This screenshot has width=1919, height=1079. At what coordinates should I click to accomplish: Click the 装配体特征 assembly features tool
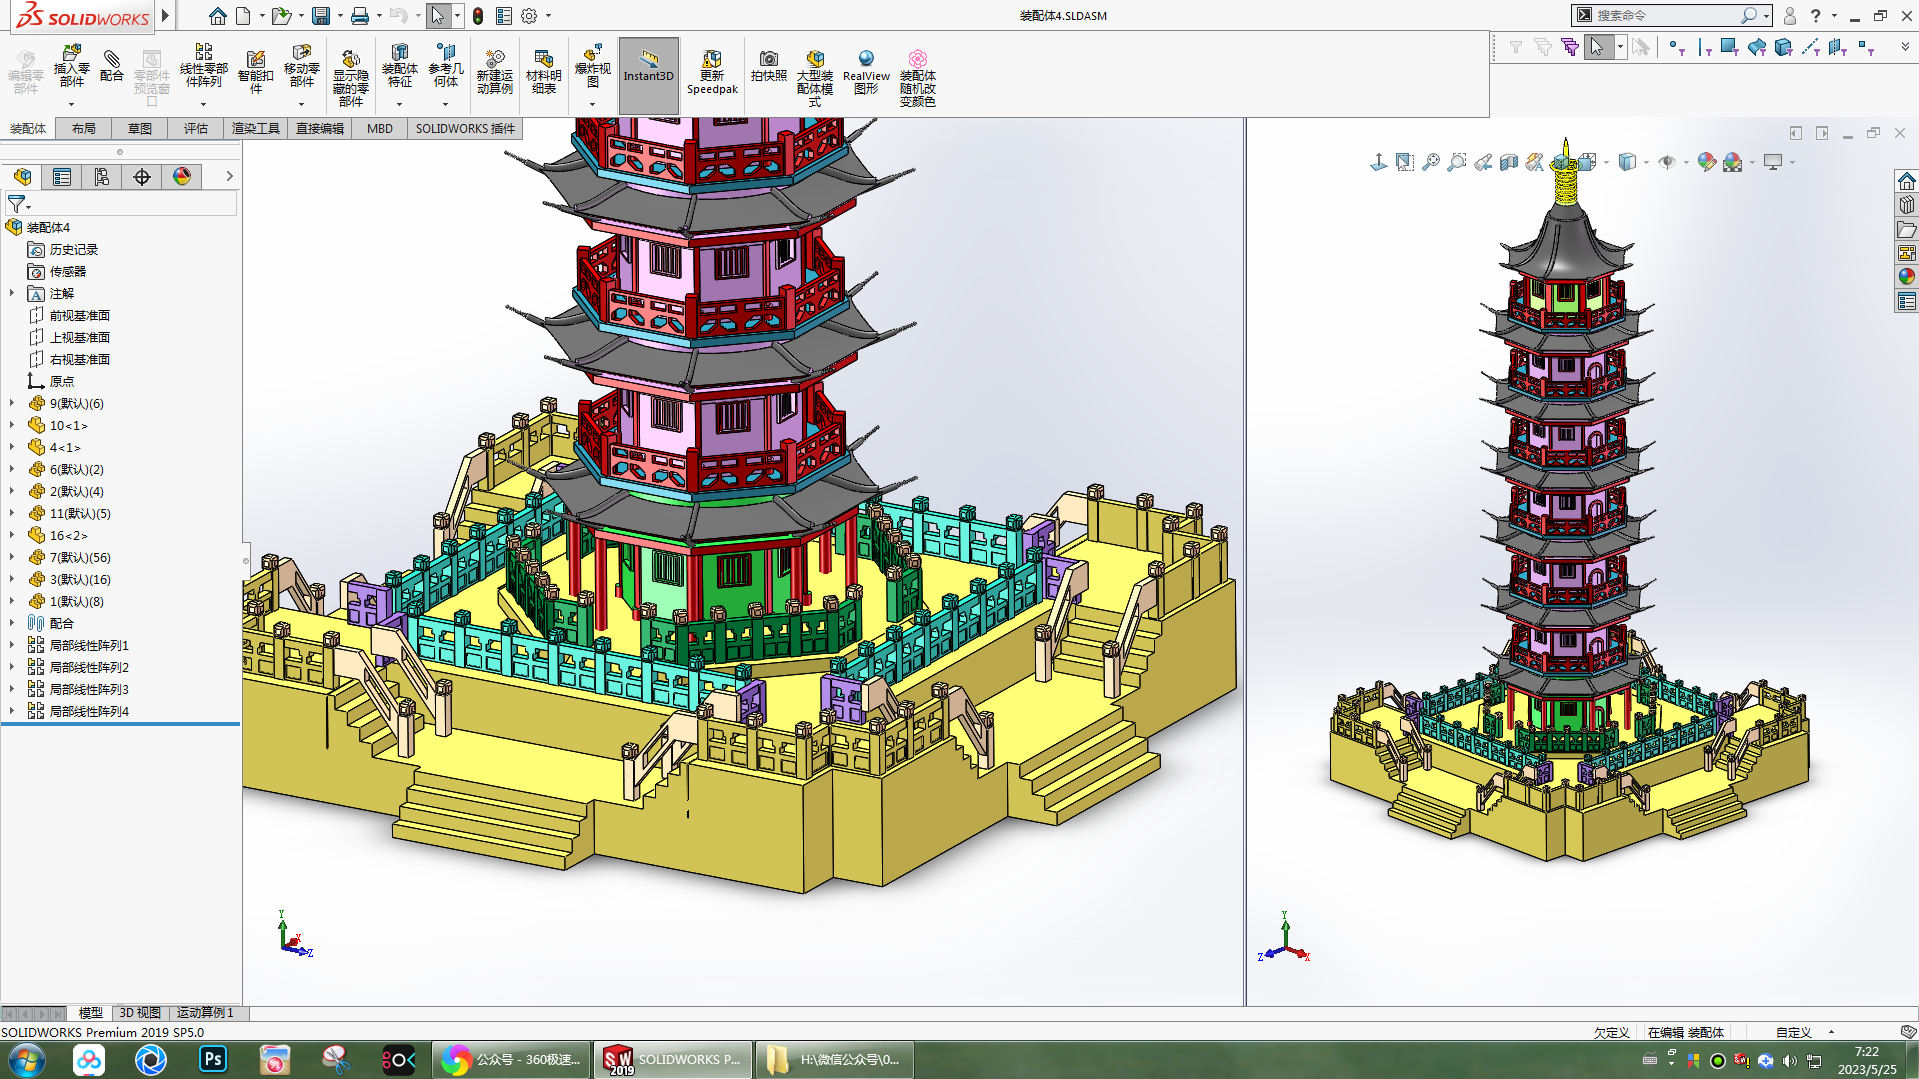pos(400,66)
